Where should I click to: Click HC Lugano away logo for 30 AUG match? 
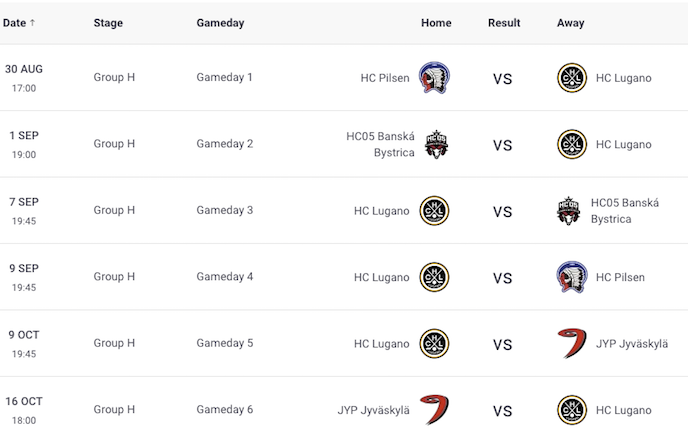tap(572, 78)
